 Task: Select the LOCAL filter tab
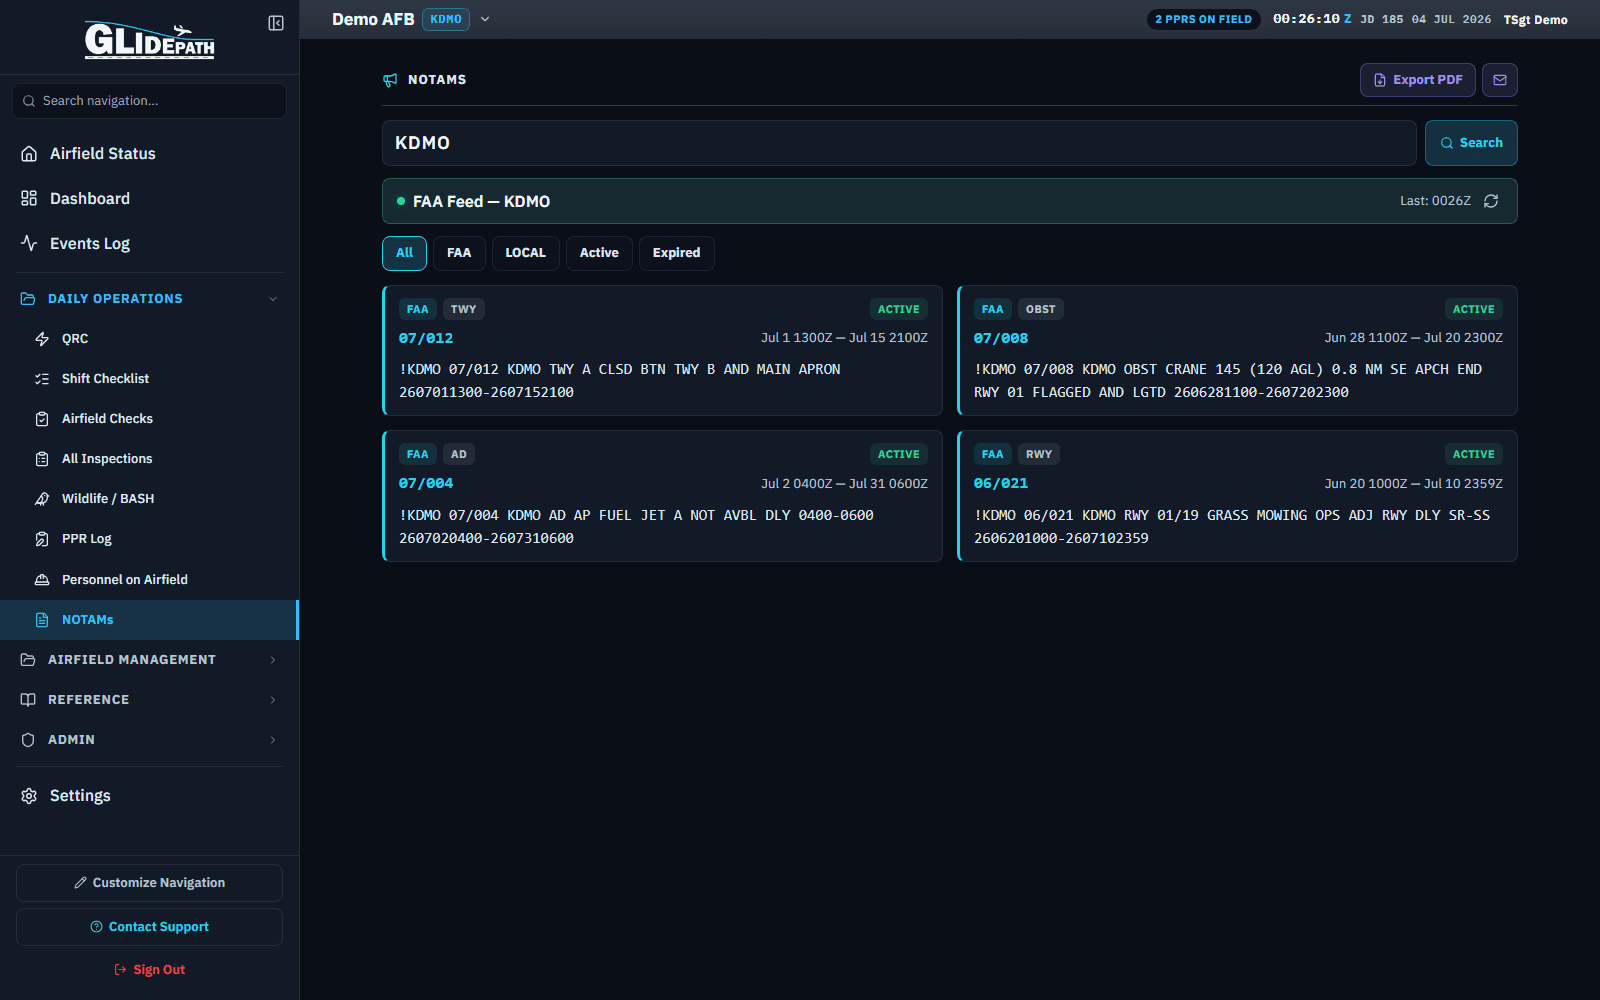coord(525,253)
